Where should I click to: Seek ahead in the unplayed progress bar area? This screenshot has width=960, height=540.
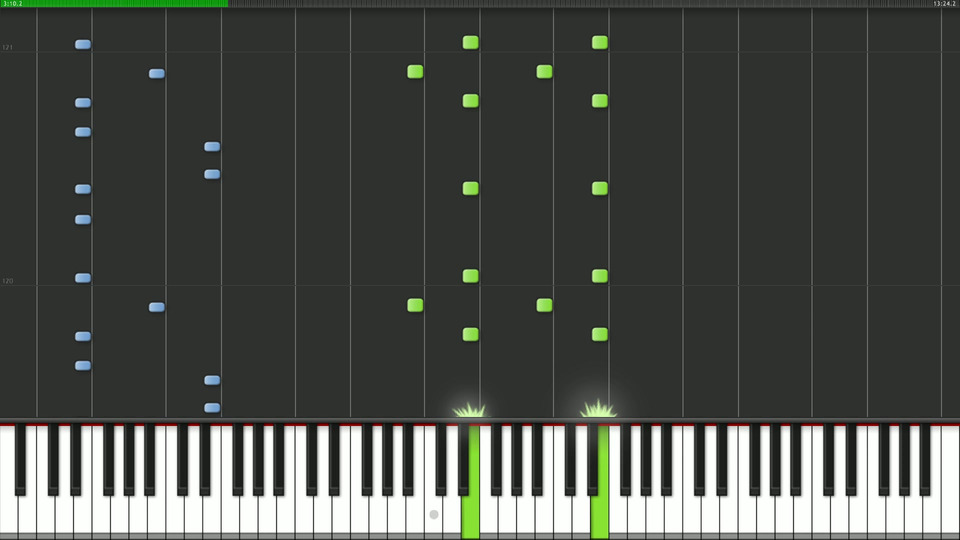pyautogui.click(x=579, y=4)
